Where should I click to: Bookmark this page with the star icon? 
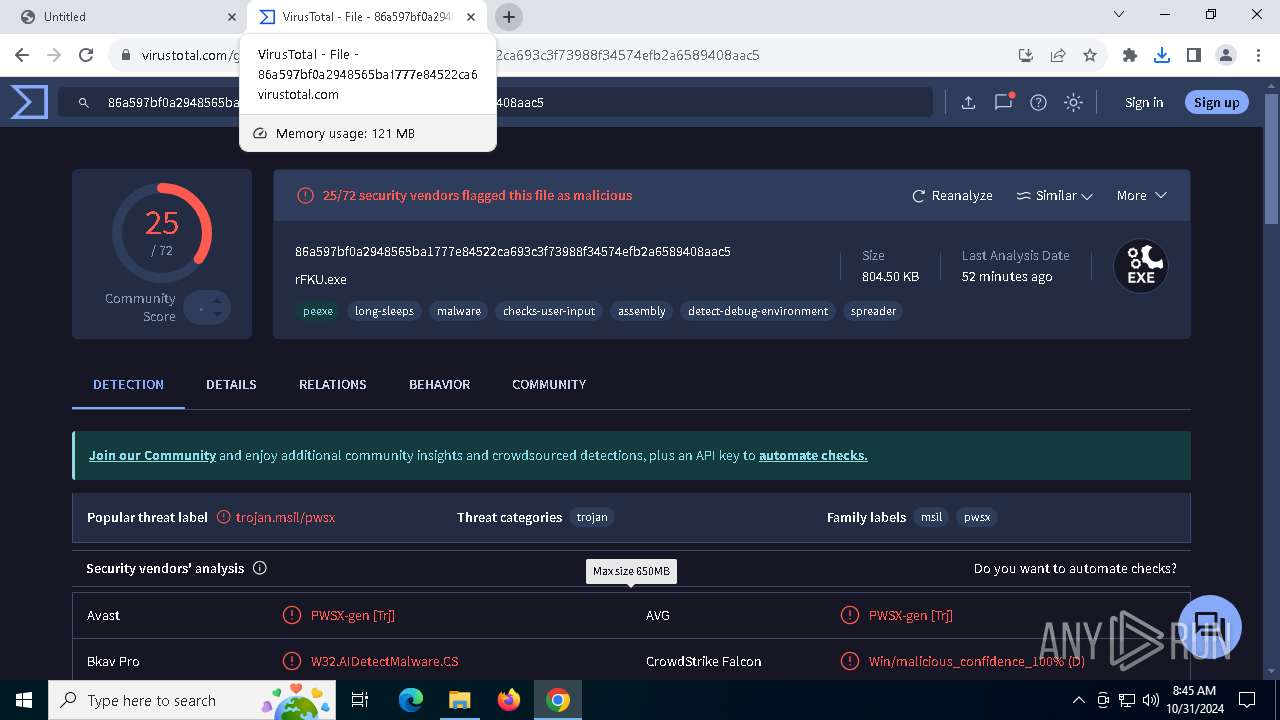click(1090, 55)
